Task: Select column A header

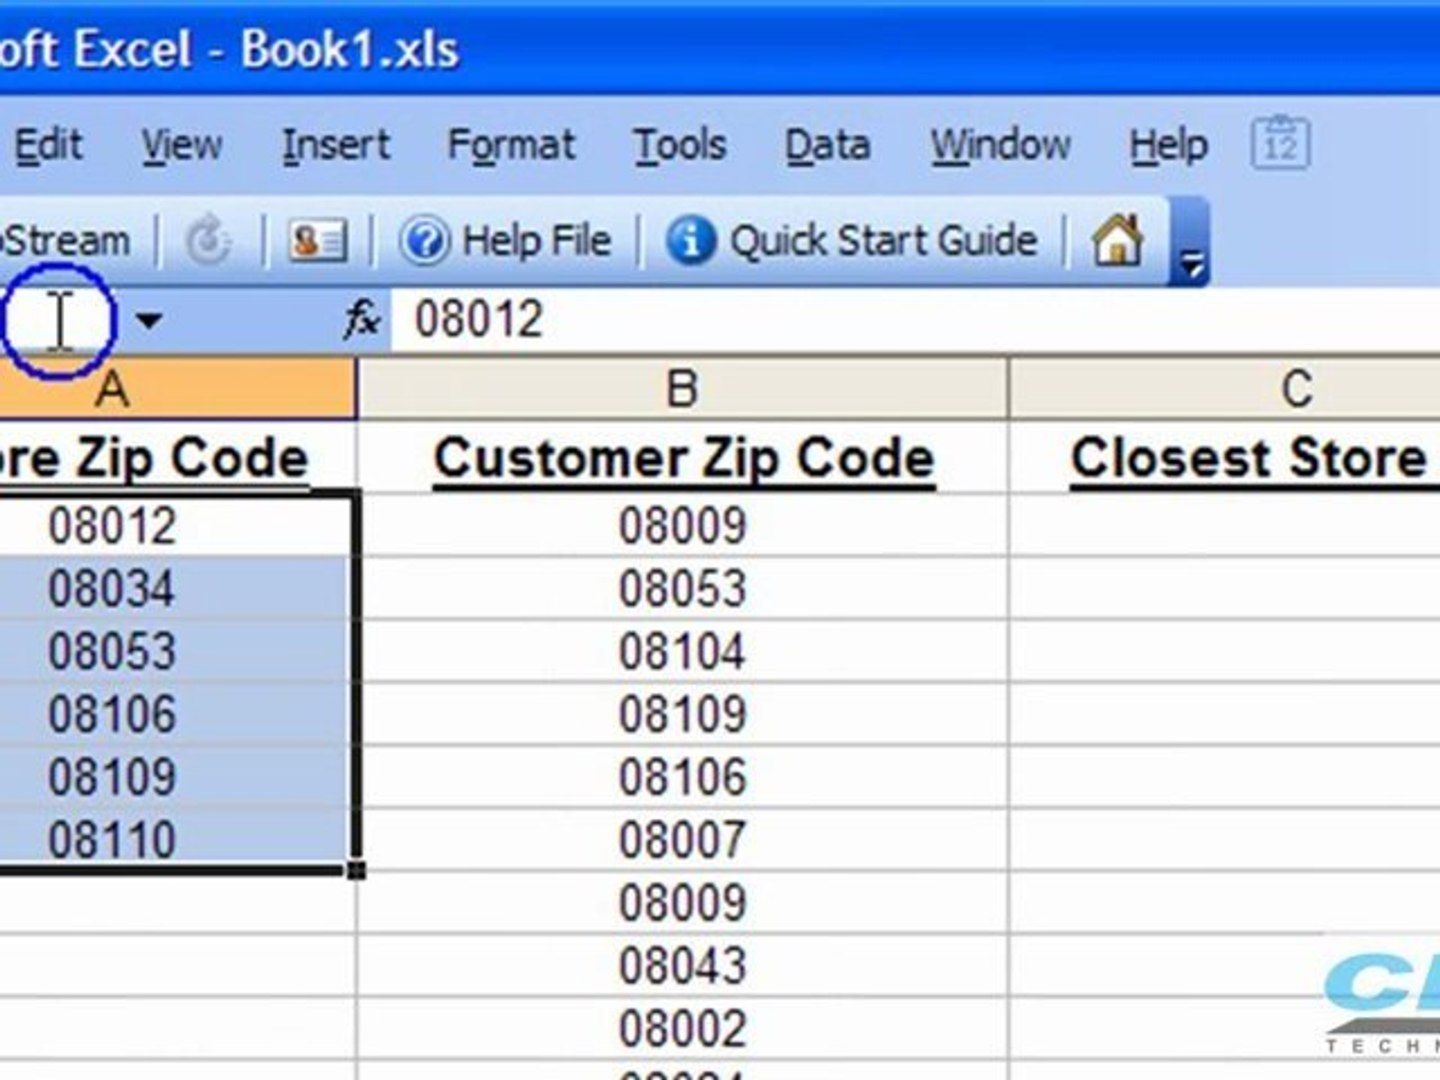Action: (x=177, y=389)
